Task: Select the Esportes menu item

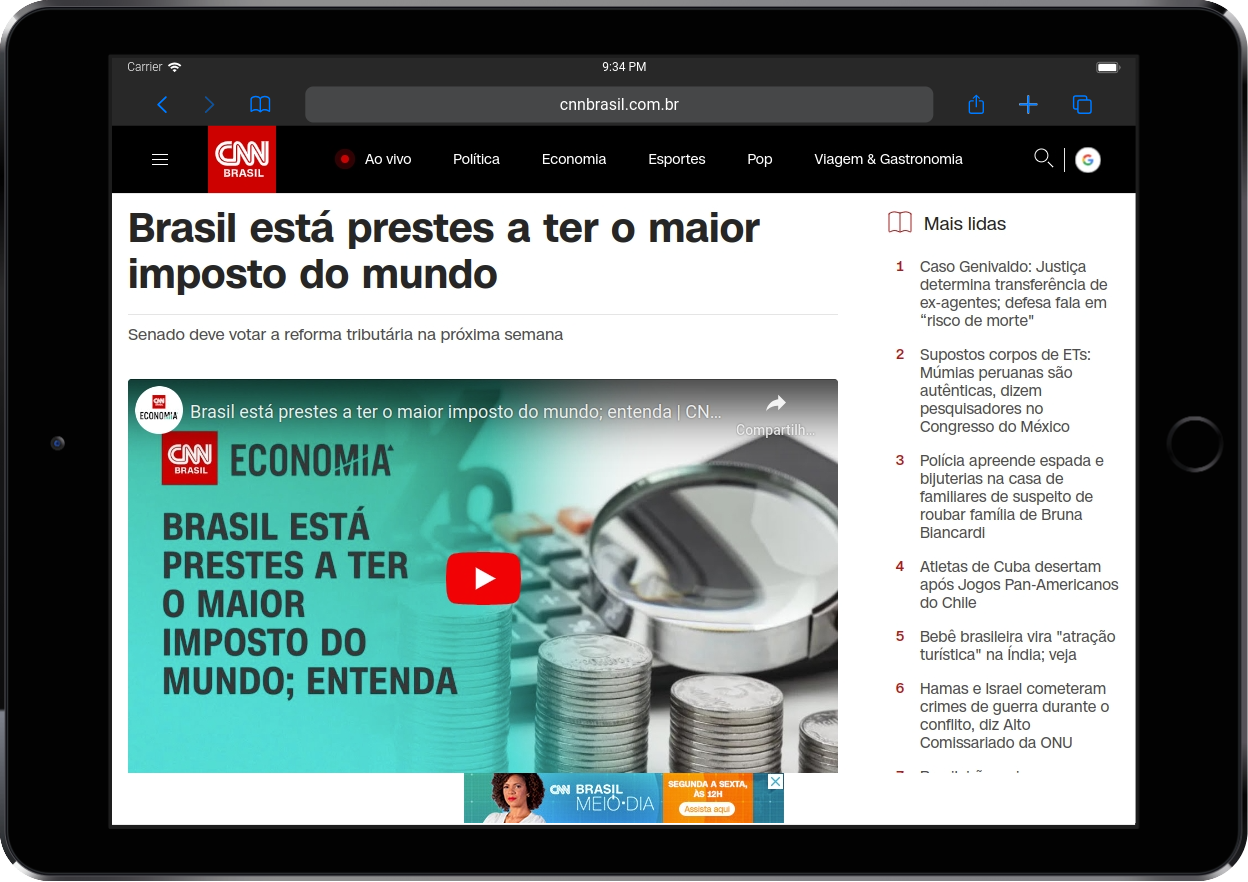Action: [x=676, y=159]
